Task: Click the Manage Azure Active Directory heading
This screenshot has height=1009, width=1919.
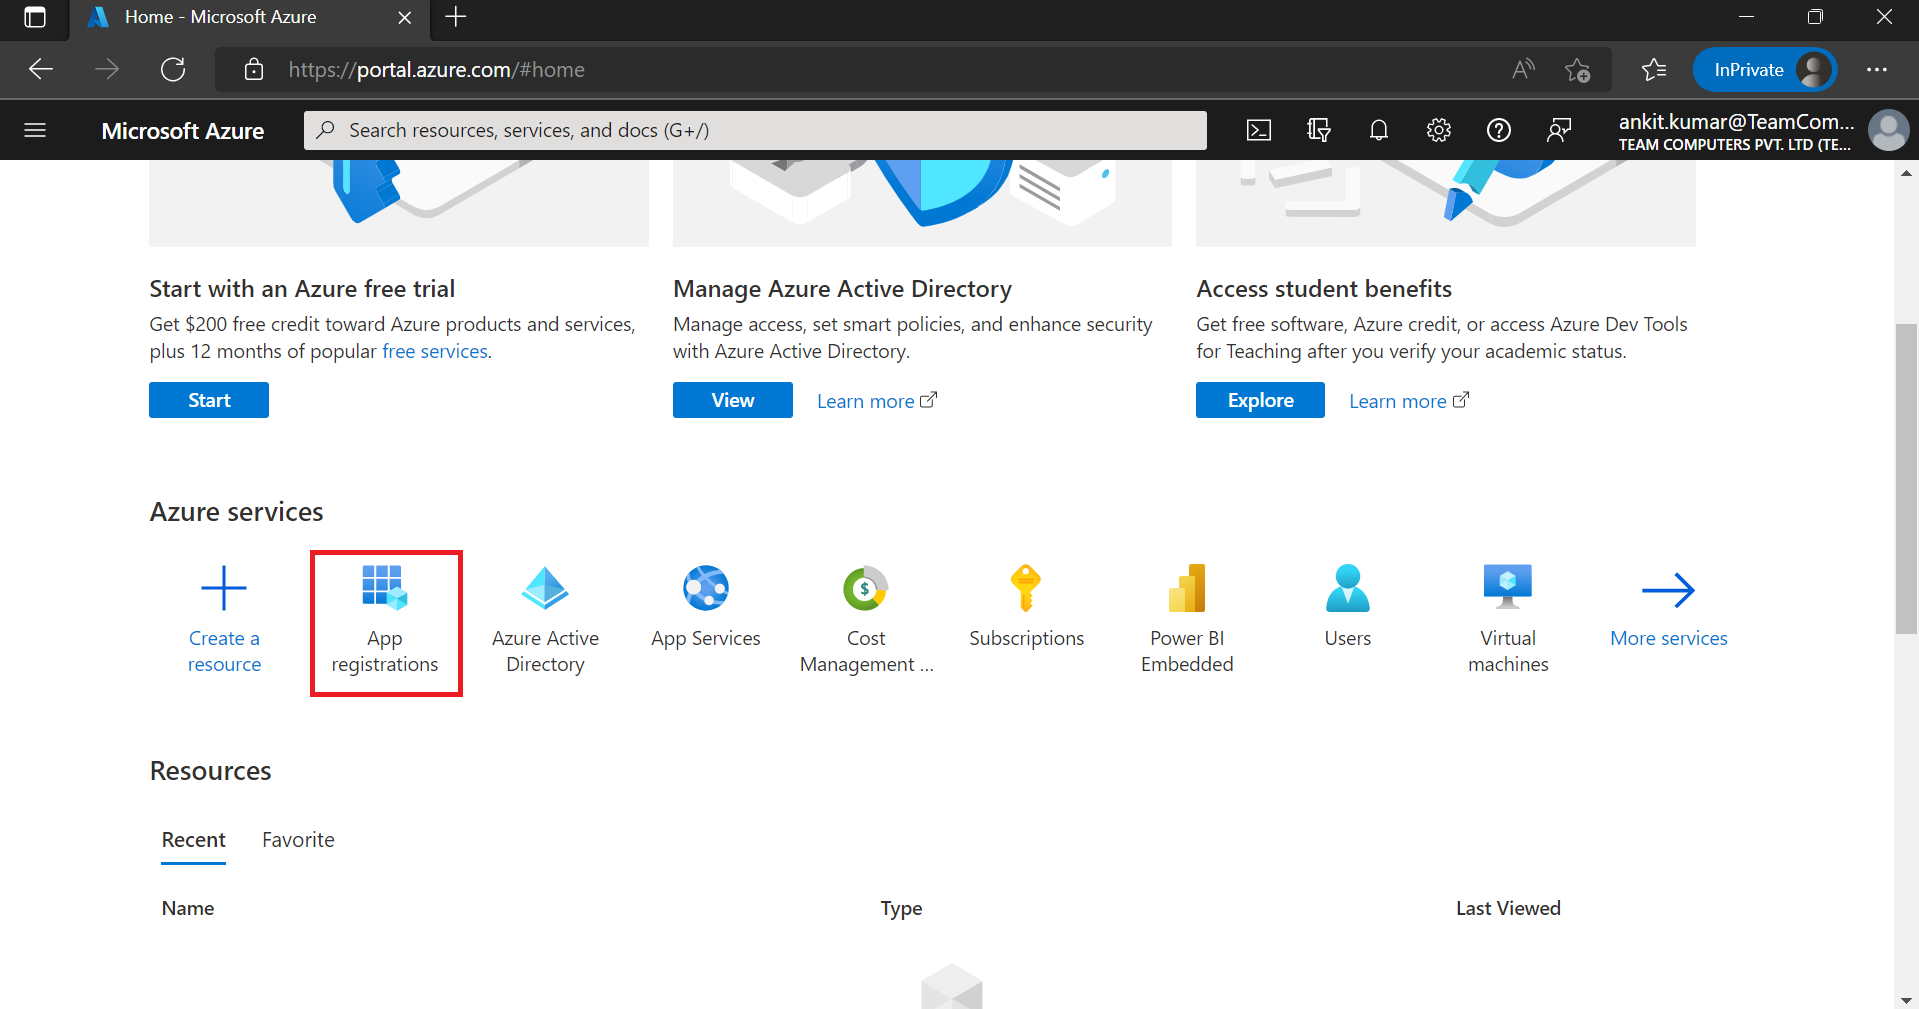Action: (842, 289)
